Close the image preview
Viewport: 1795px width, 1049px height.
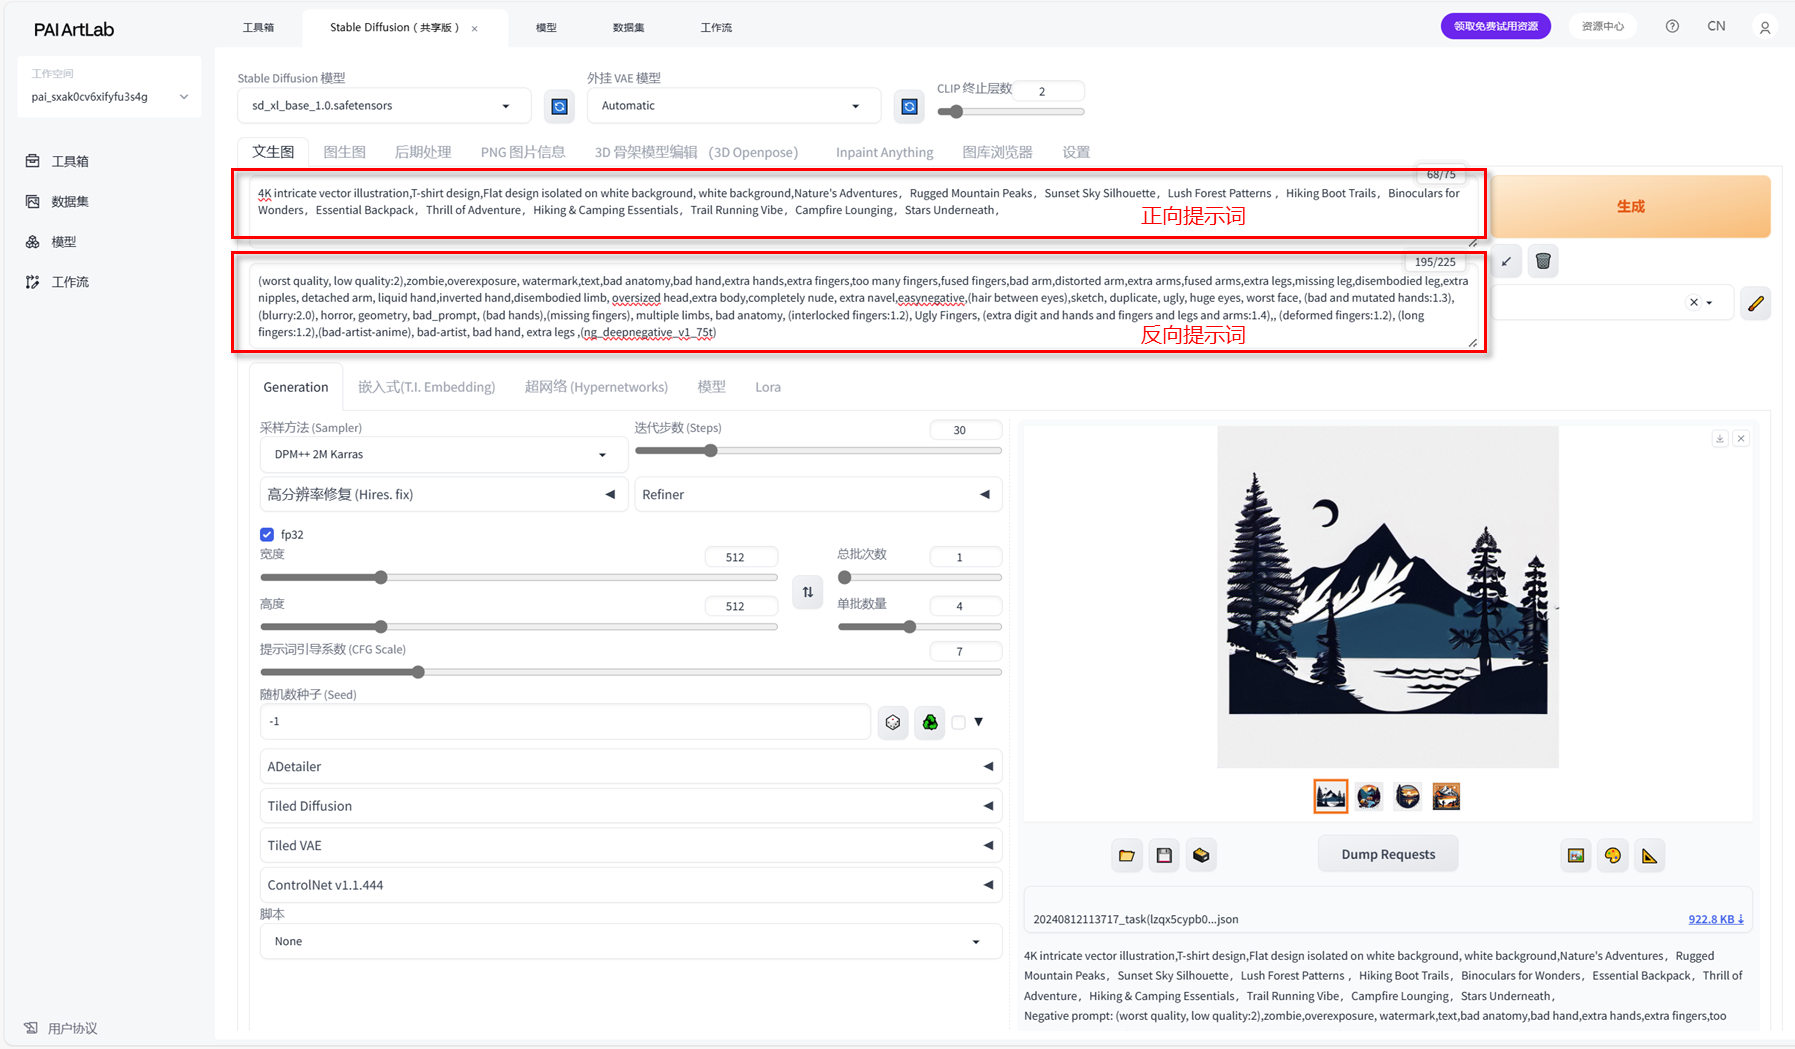click(x=1741, y=439)
